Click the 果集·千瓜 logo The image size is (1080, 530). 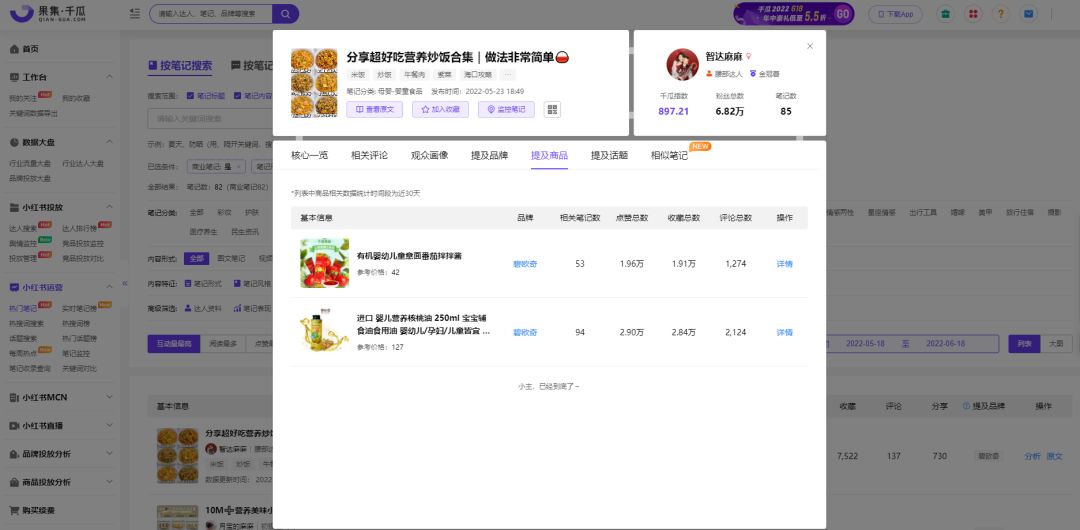point(49,13)
